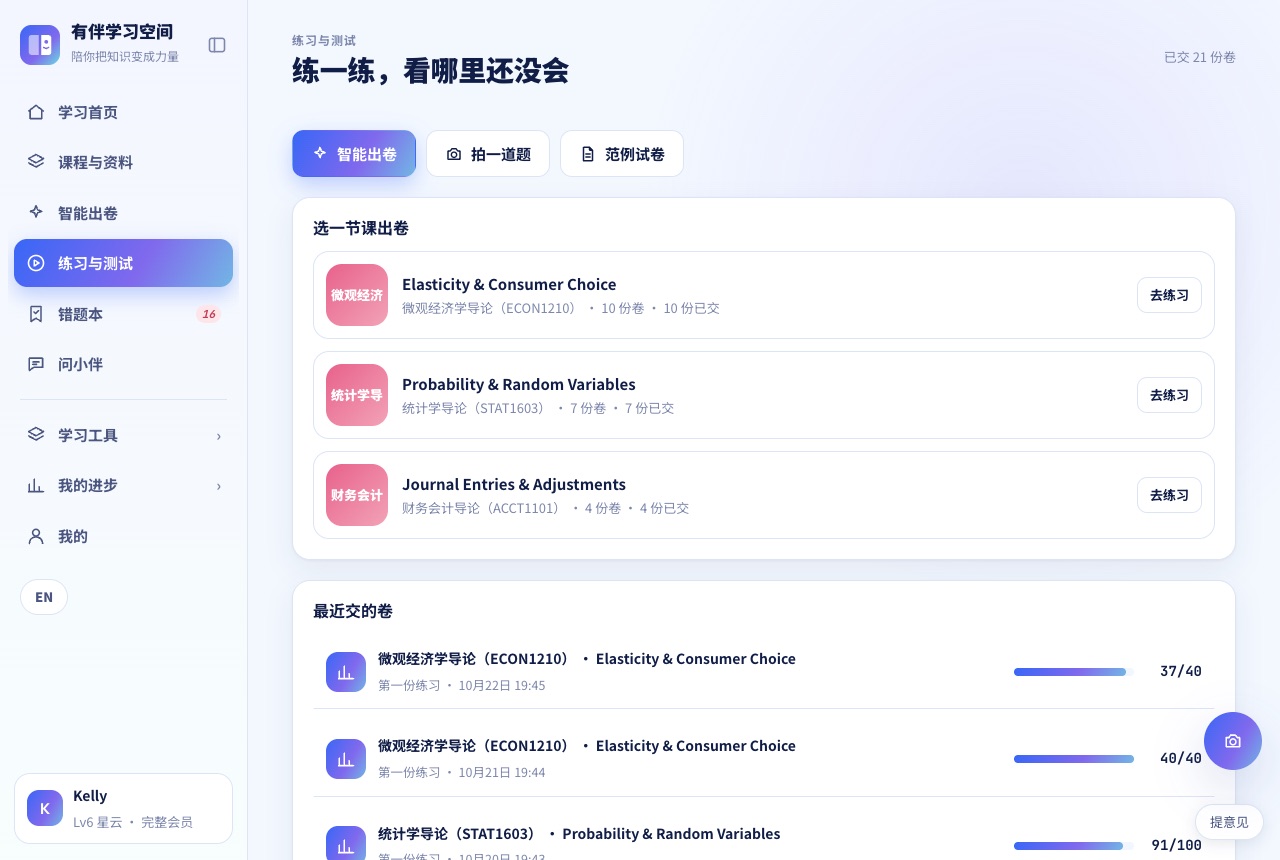The width and height of the screenshot is (1280, 860).
Task: Switch language with the EN button
Action: click(44, 597)
